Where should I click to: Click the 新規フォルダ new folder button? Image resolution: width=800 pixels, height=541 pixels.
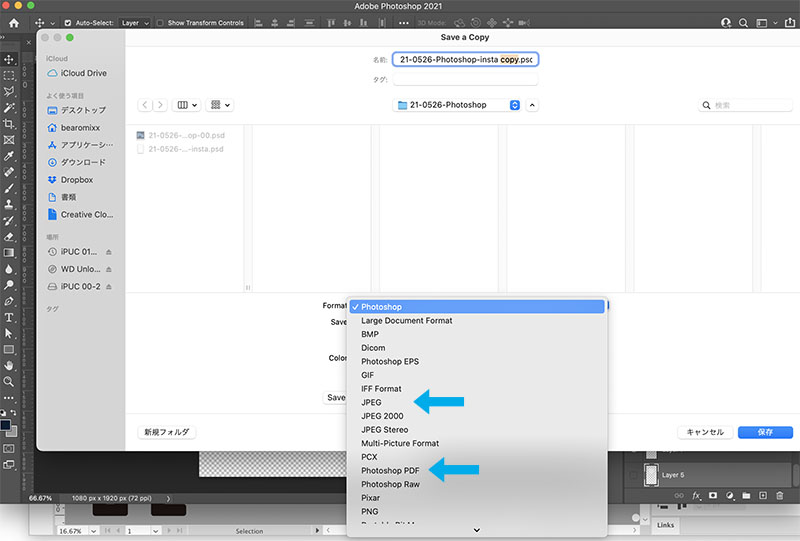pos(166,432)
